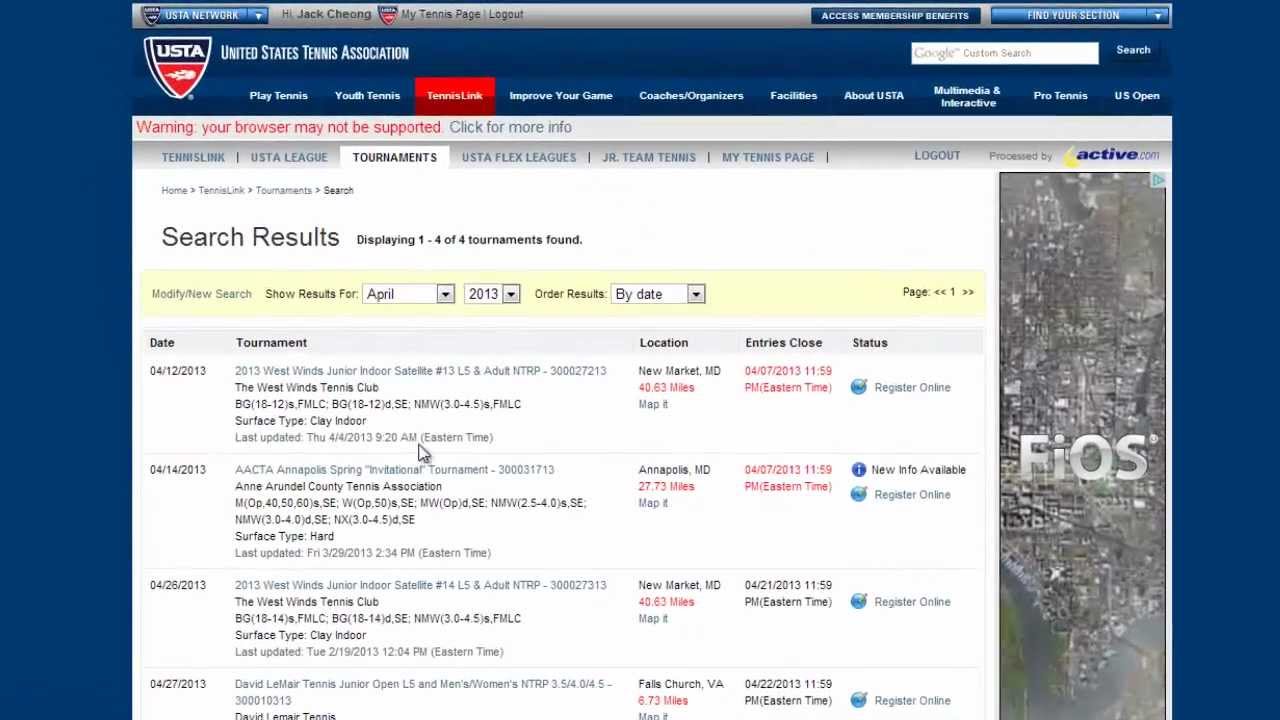Click Register Online for Satellite #14
This screenshot has height=720, width=1280.
912,602
